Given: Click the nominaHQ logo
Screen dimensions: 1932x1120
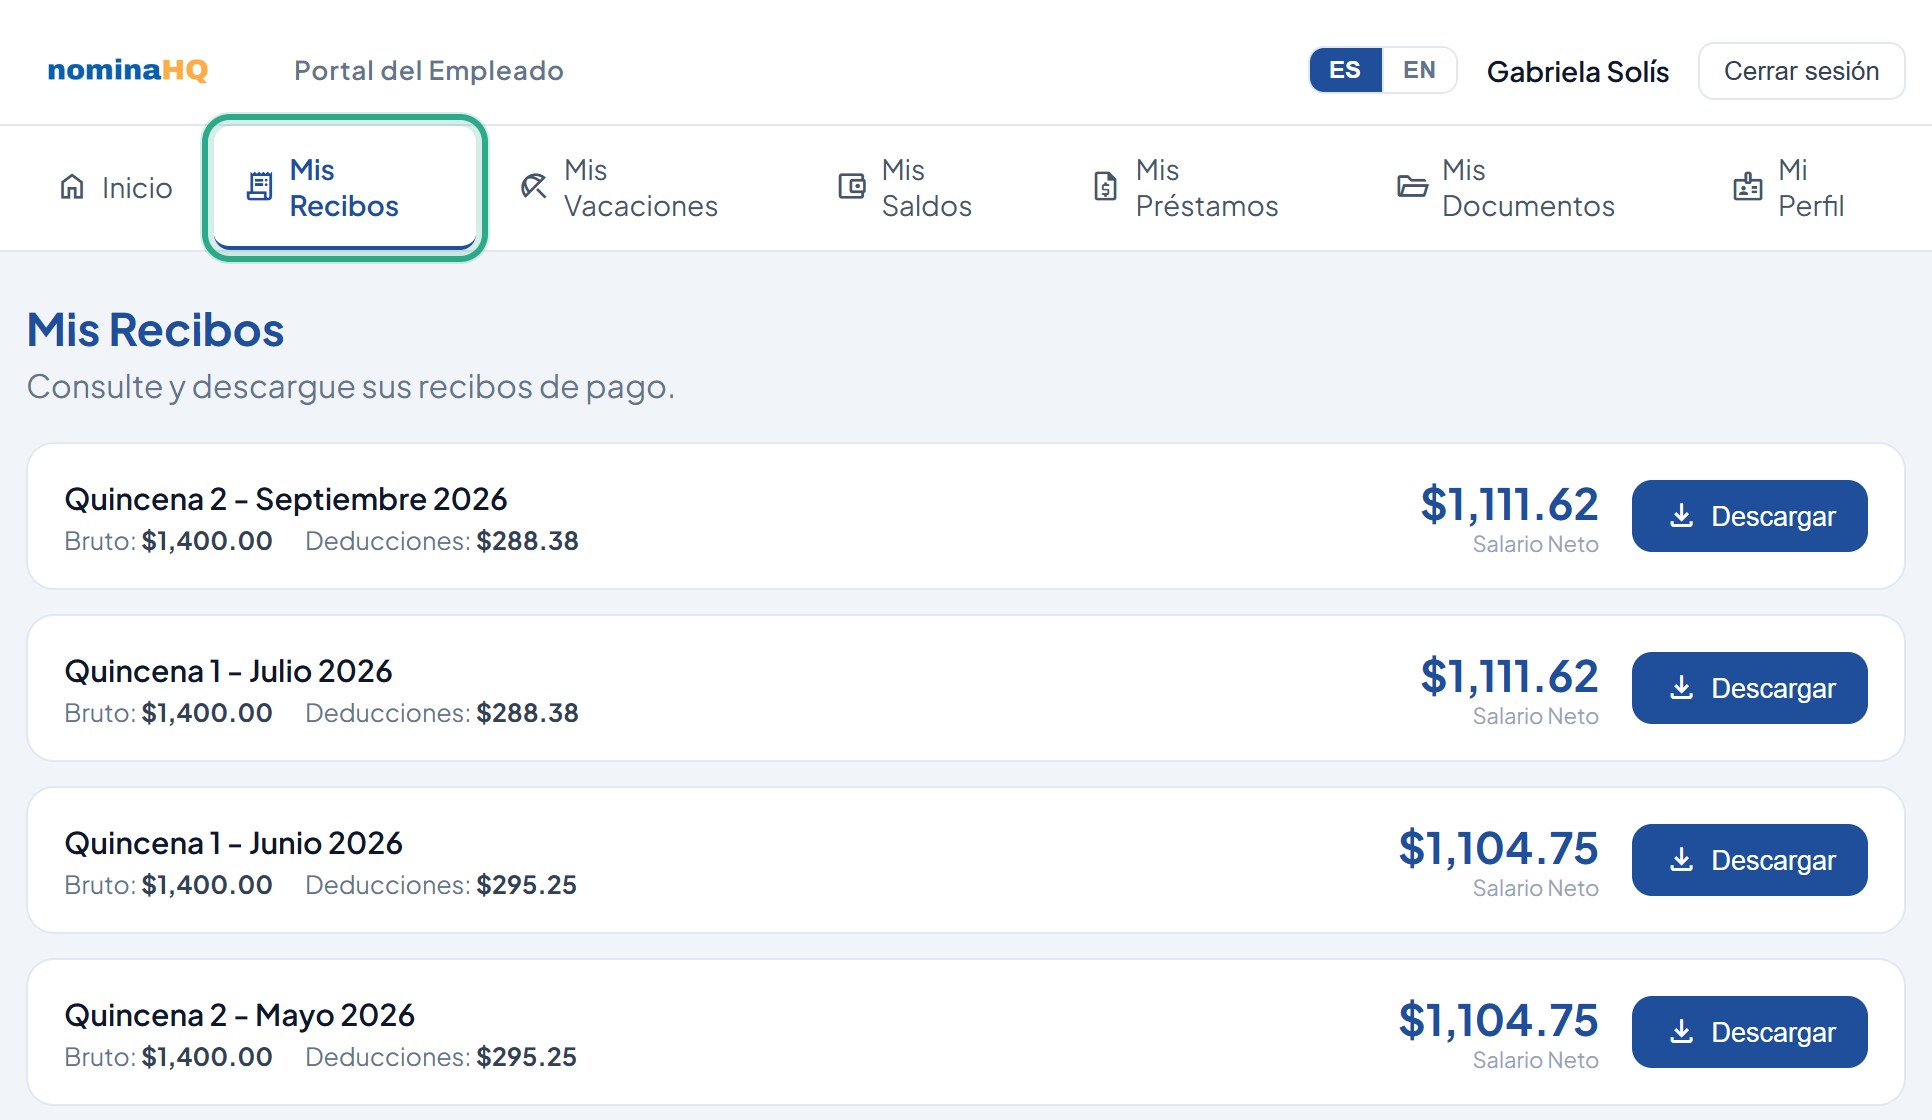Looking at the screenshot, I should (128, 70).
